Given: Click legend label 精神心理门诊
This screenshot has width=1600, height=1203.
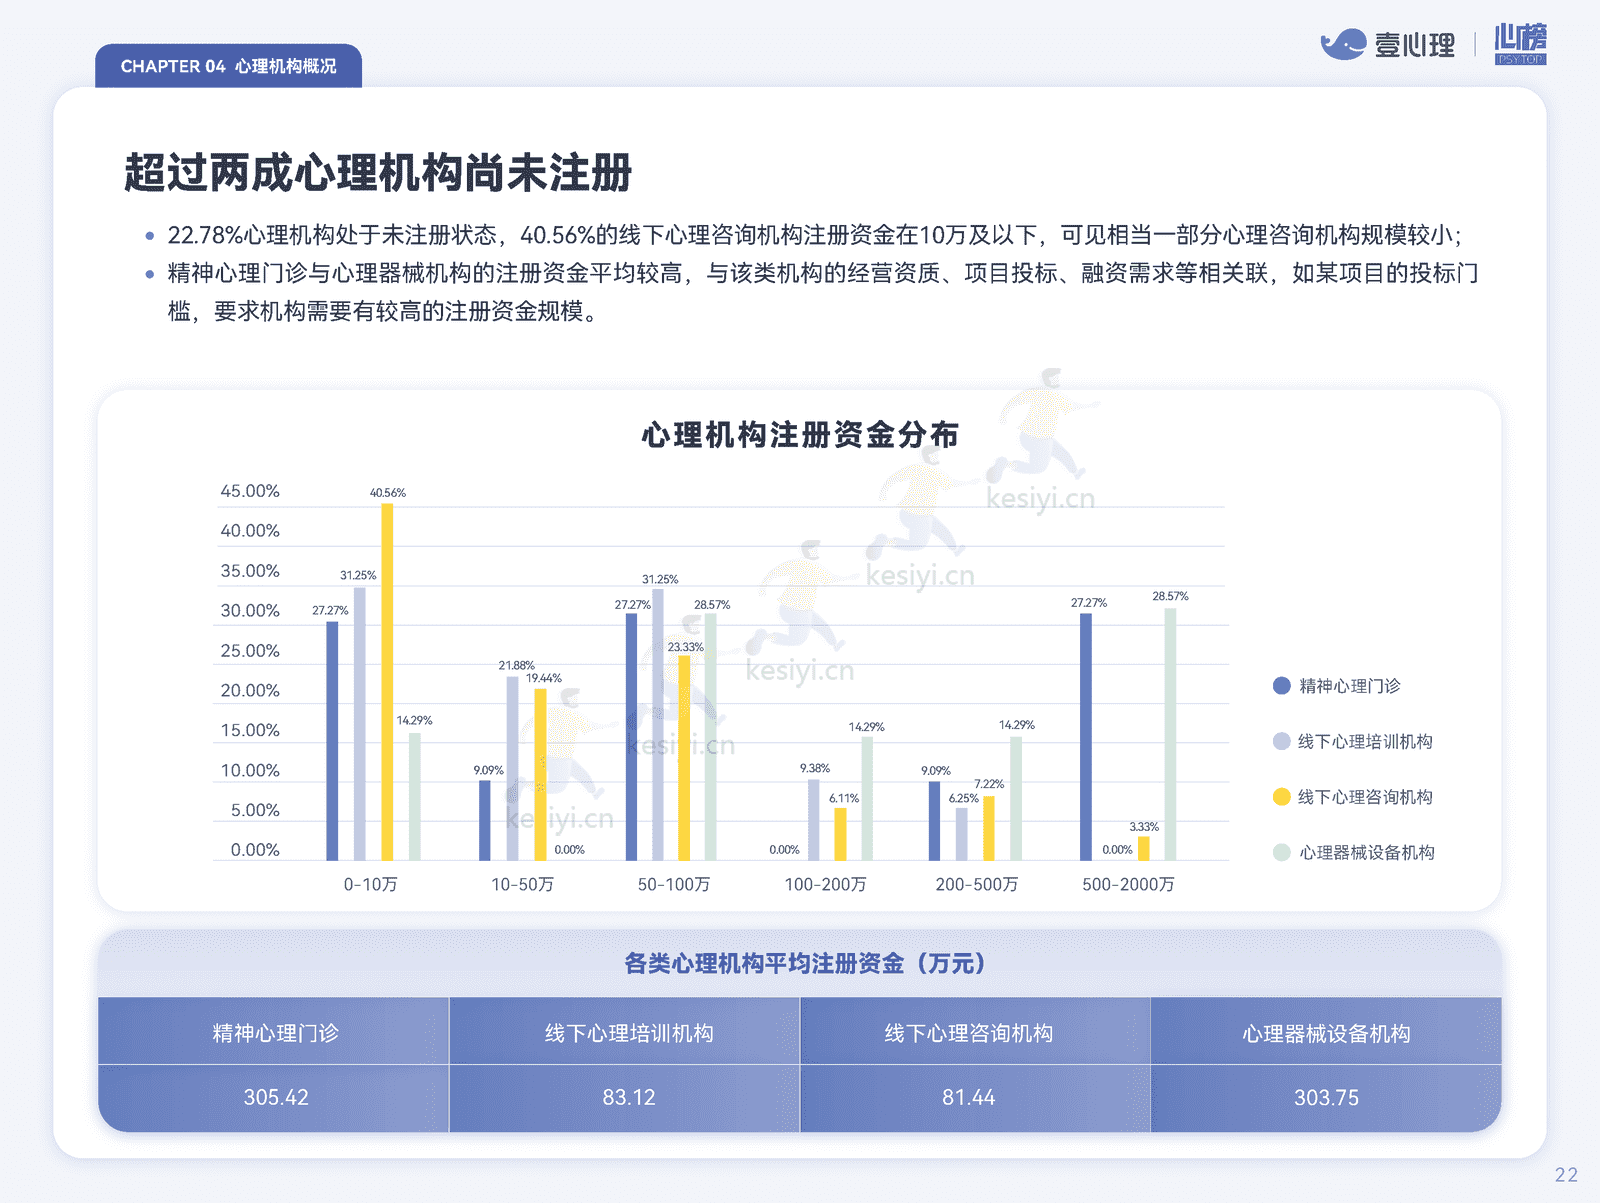Looking at the screenshot, I should [1350, 686].
